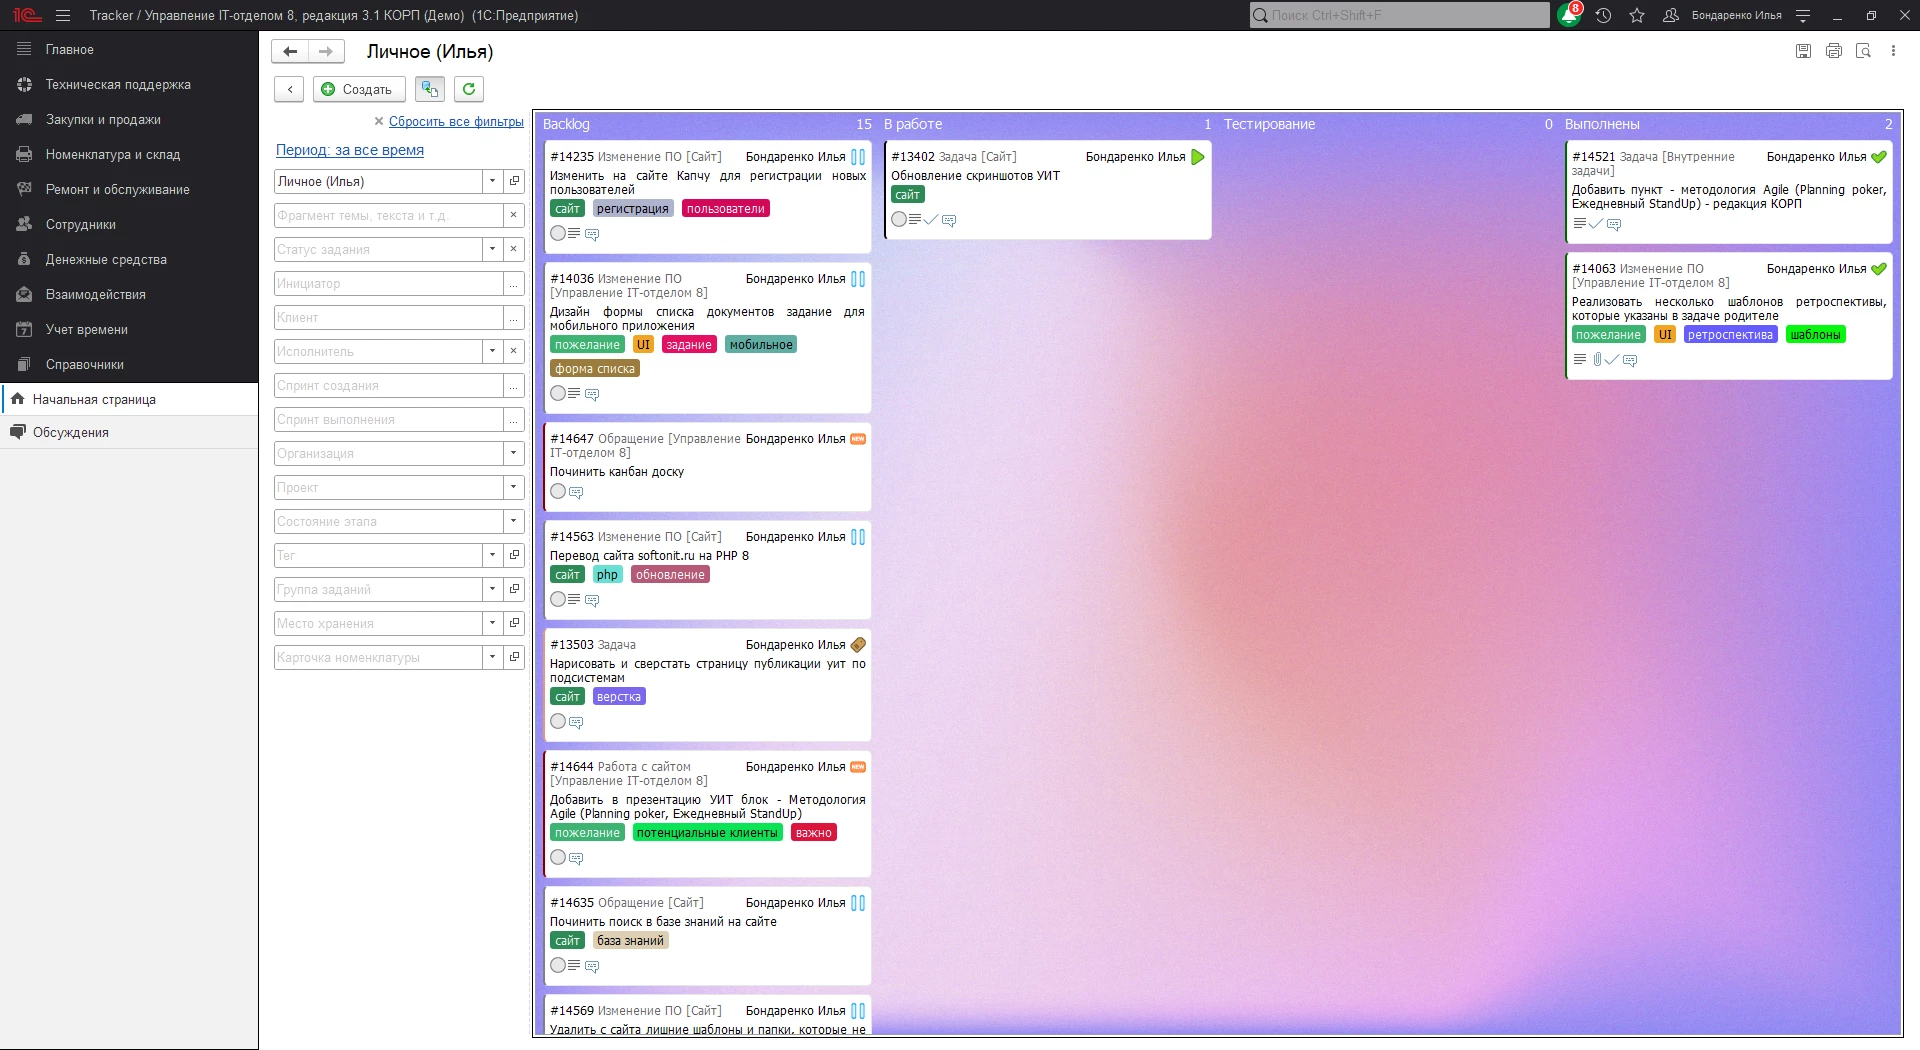Toggle the status circle on task #14647

[558, 491]
